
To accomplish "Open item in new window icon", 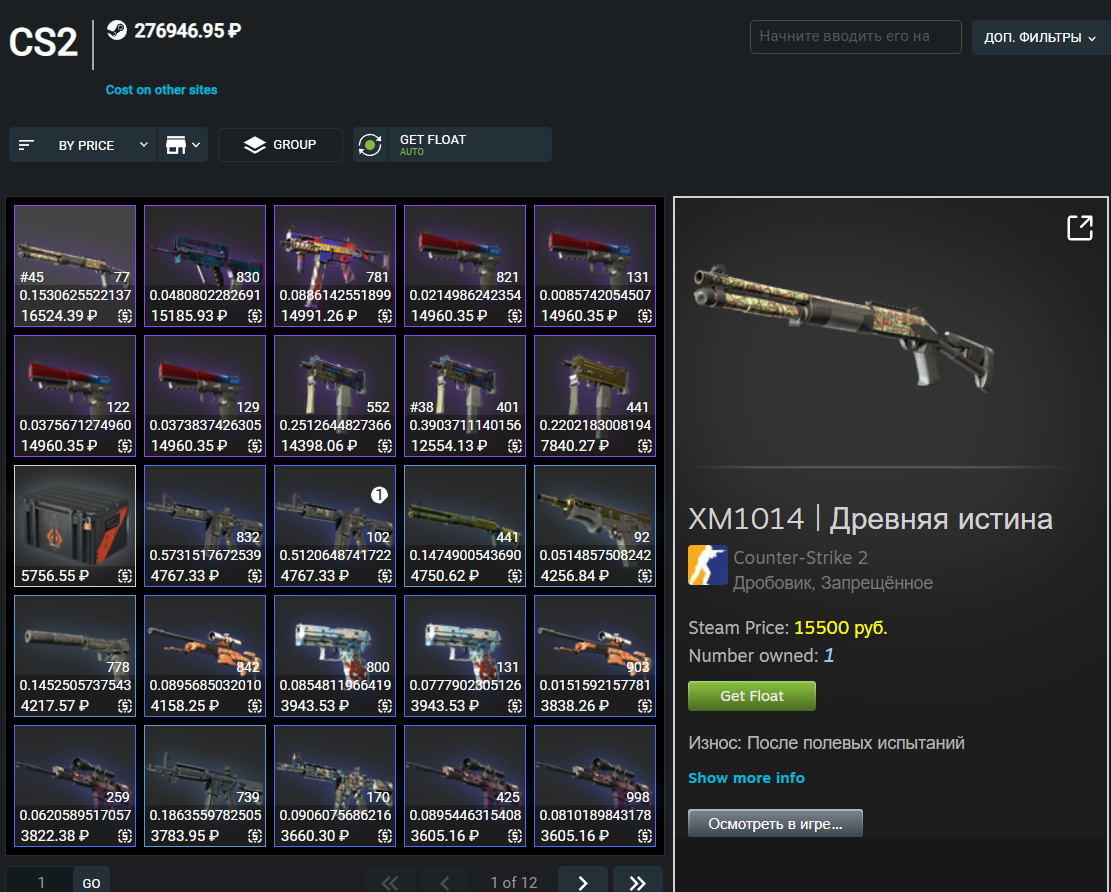I will click(1080, 228).
